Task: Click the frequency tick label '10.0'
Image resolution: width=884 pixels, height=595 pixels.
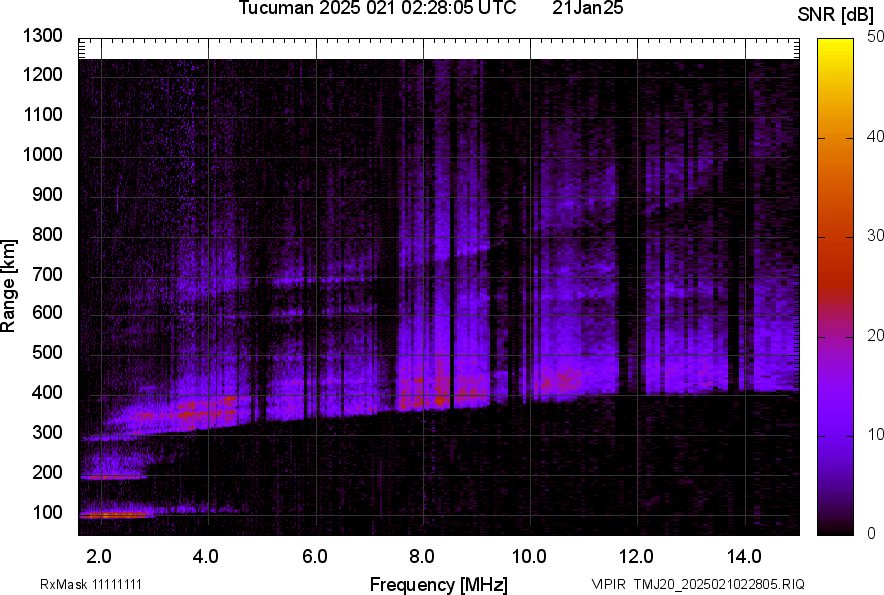Action: point(529,557)
